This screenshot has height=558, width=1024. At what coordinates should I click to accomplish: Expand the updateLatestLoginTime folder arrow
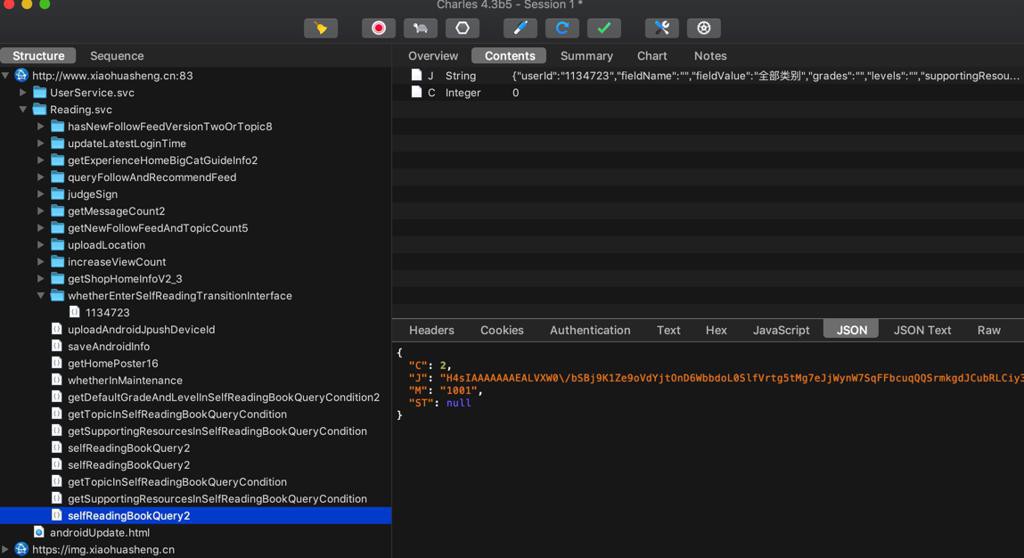pyautogui.click(x=40, y=143)
